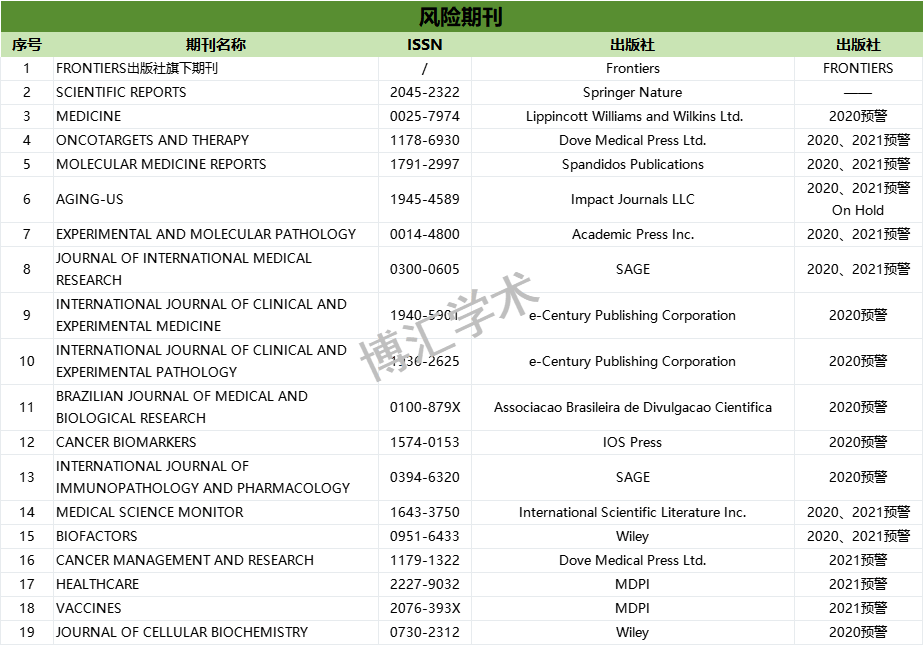Image resolution: width=923 pixels, height=645 pixels.
Task: Select the 期刊名称 column header
Action: 215,45
